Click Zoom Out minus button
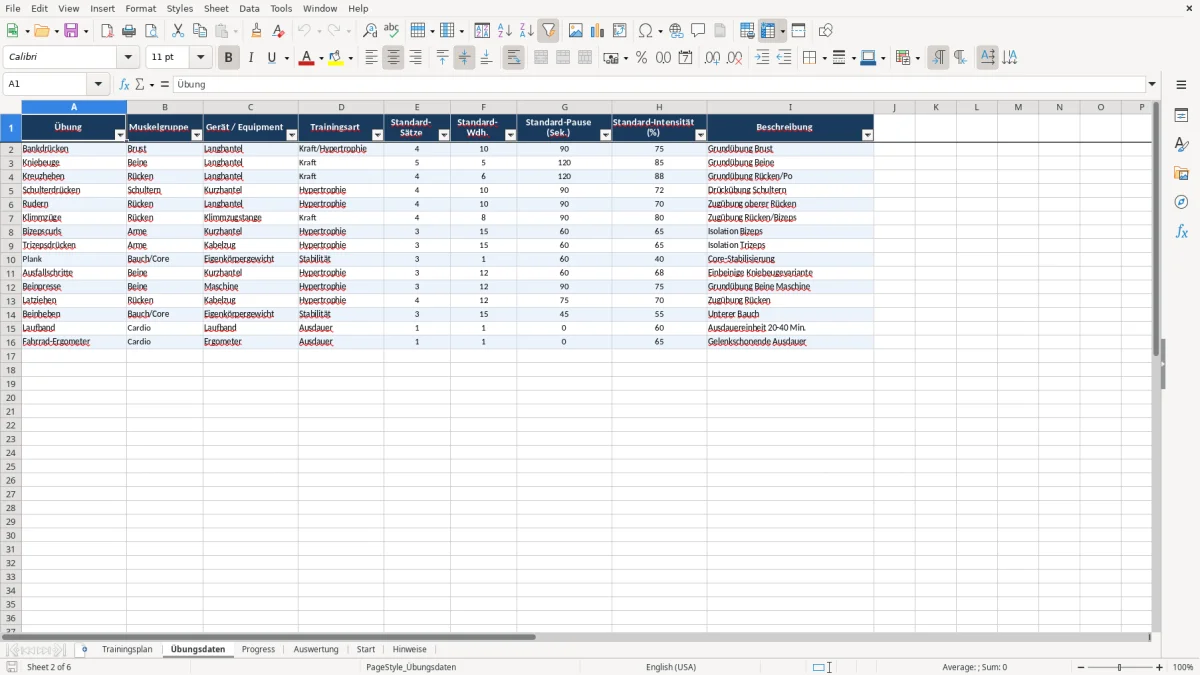 point(1081,667)
